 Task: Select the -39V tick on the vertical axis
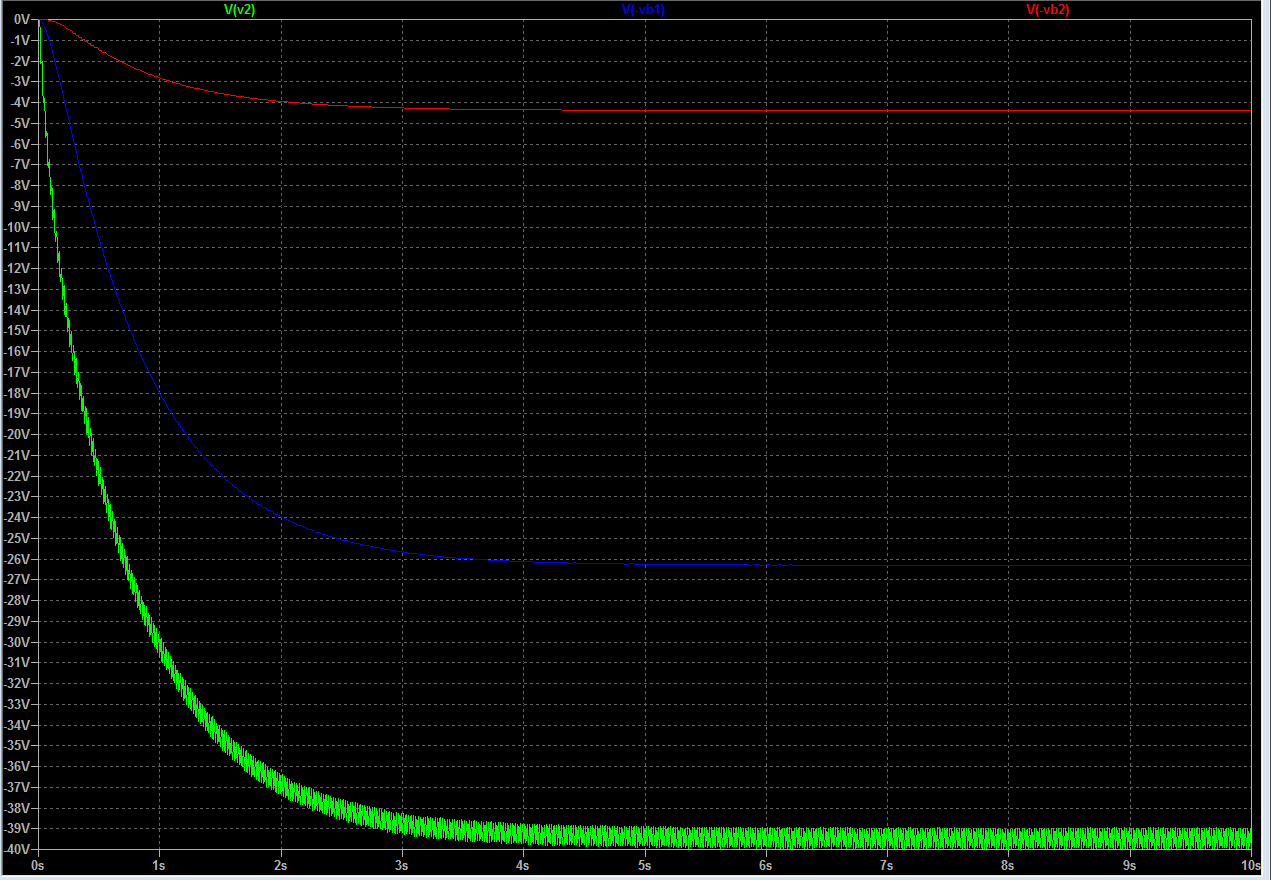16,828
